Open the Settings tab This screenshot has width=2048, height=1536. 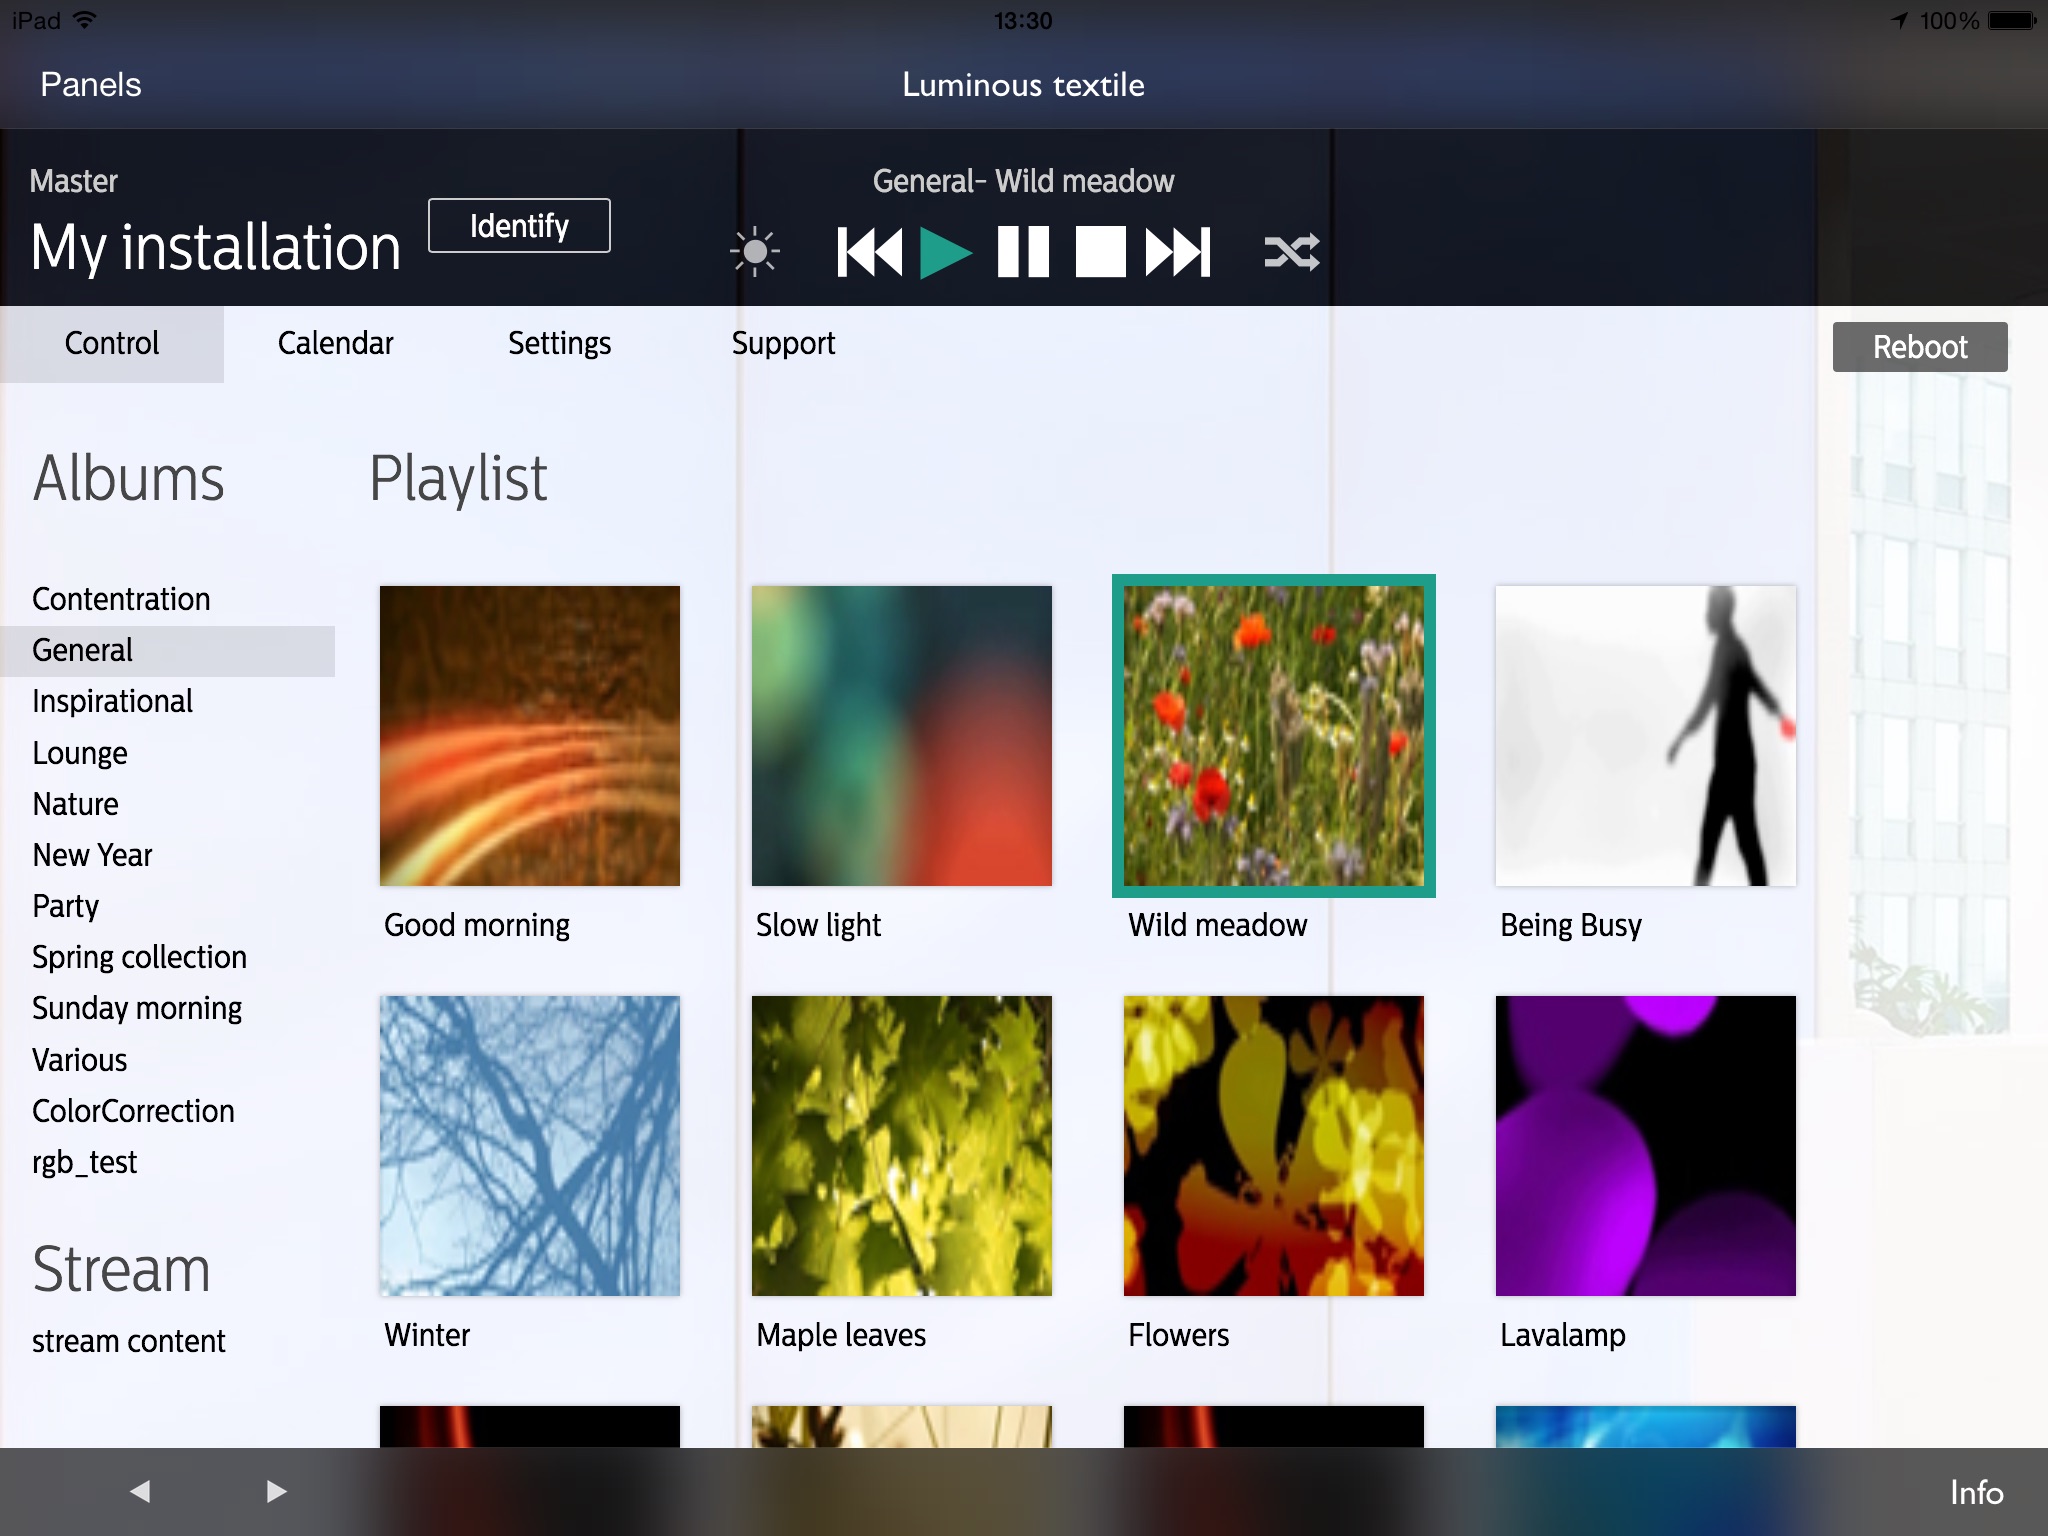(x=559, y=343)
